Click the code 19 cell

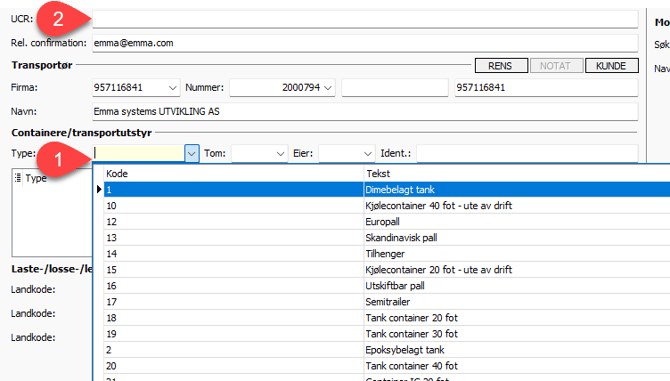tap(233, 334)
